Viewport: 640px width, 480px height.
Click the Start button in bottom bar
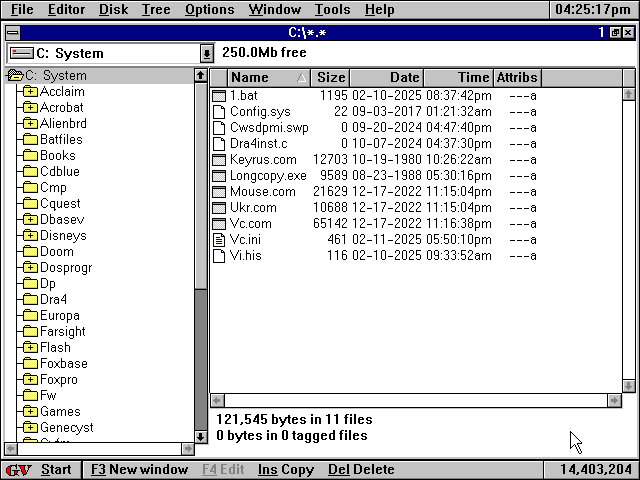click(56, 470)
